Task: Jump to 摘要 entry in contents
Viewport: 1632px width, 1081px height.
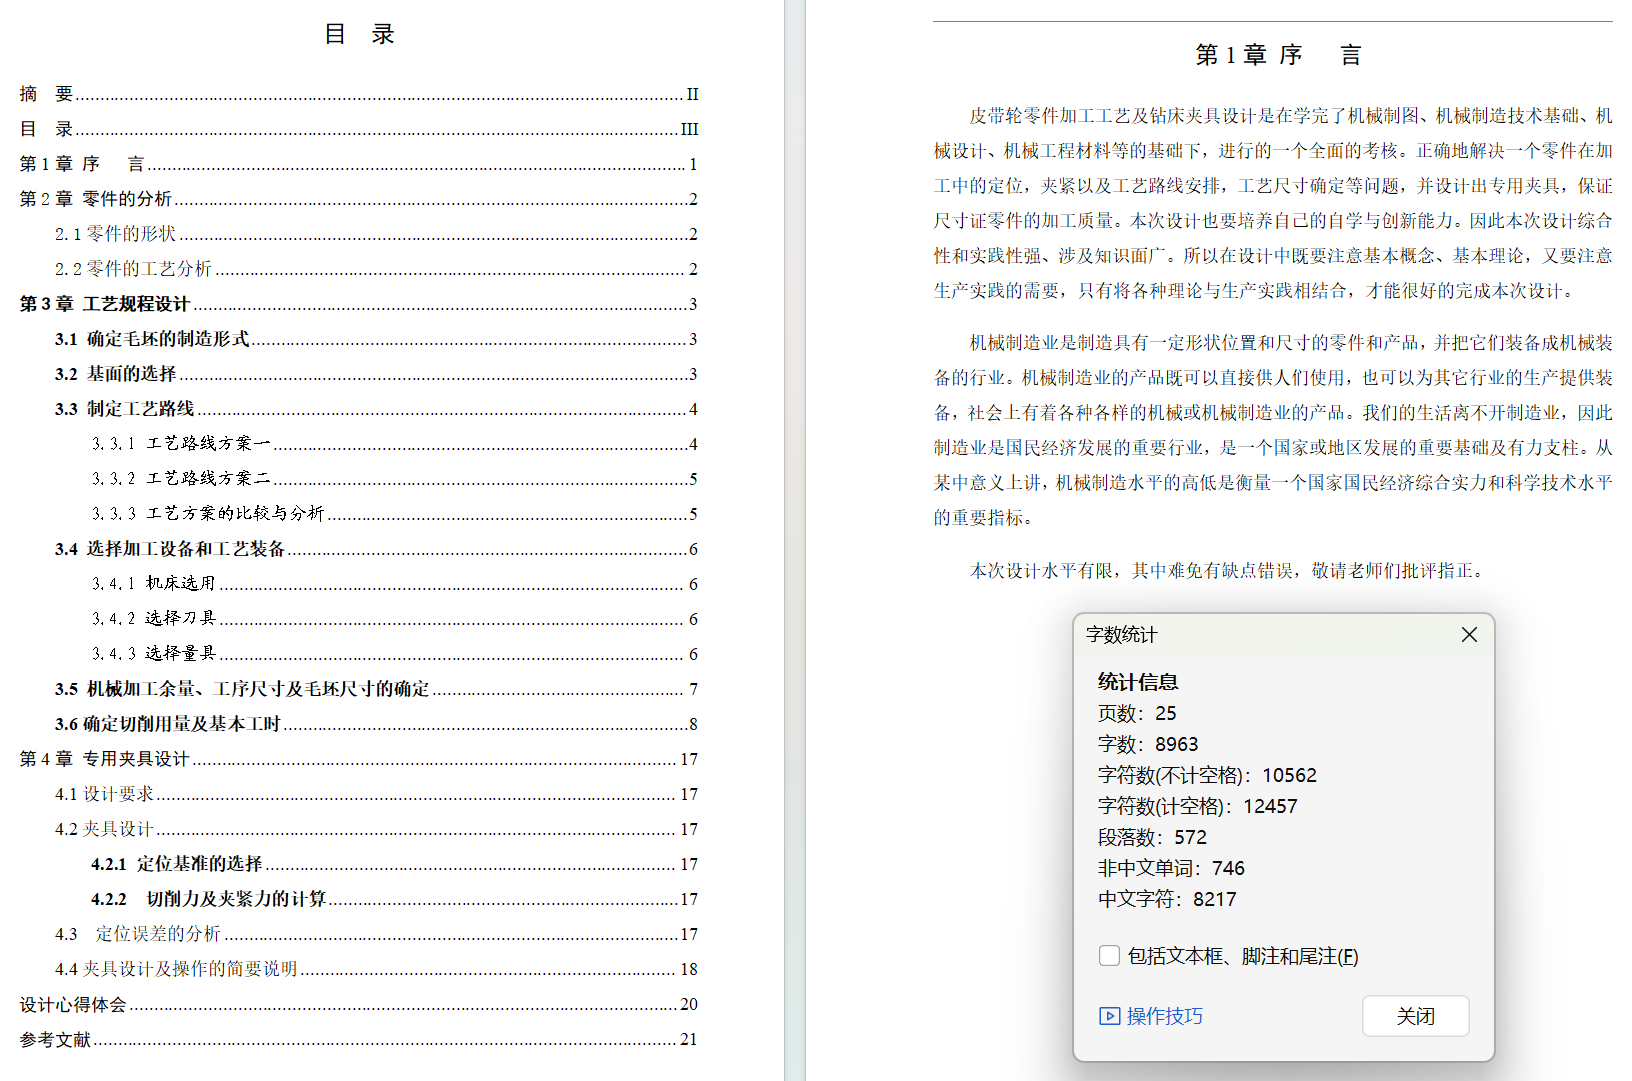Action: coord(47,94)
